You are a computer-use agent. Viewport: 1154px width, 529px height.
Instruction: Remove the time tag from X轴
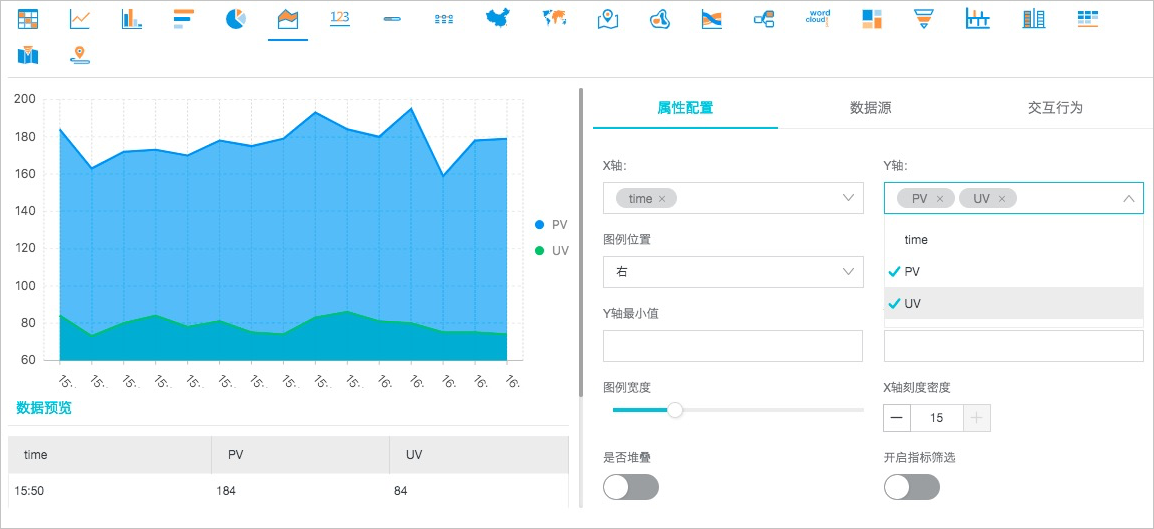tap(662, 199)
